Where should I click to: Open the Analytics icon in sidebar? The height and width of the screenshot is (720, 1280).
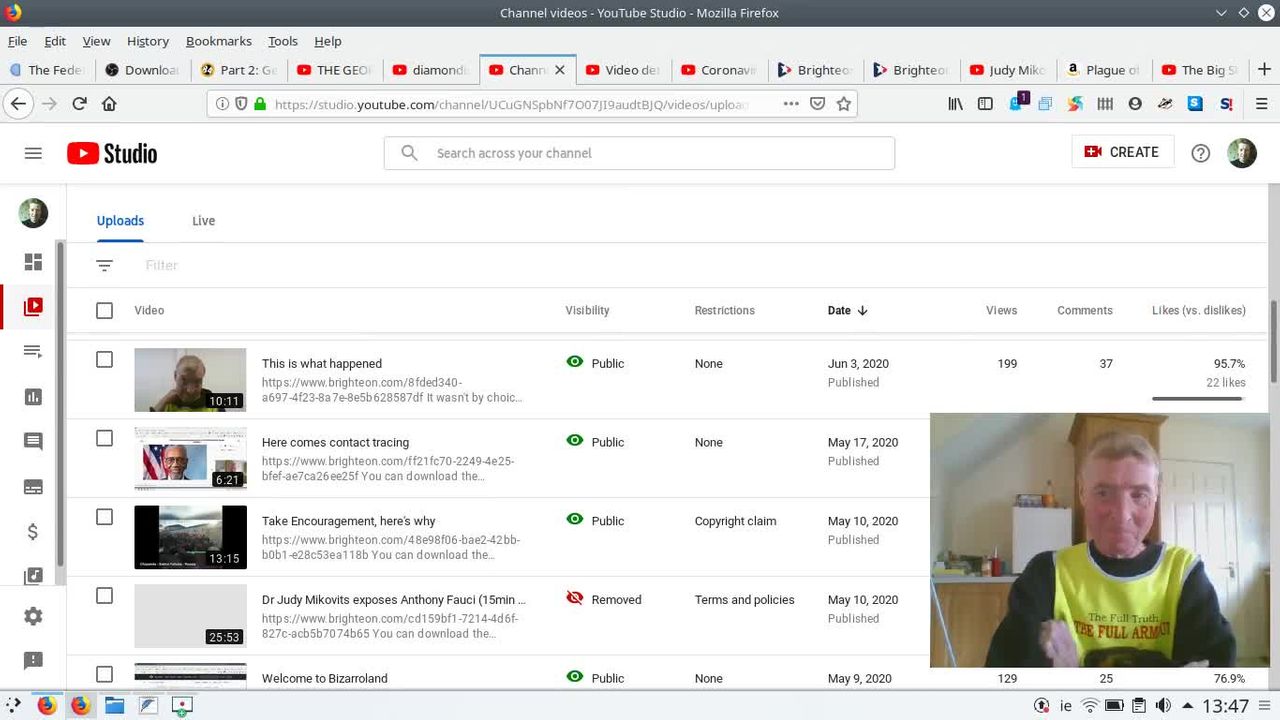tap(33, 397)
